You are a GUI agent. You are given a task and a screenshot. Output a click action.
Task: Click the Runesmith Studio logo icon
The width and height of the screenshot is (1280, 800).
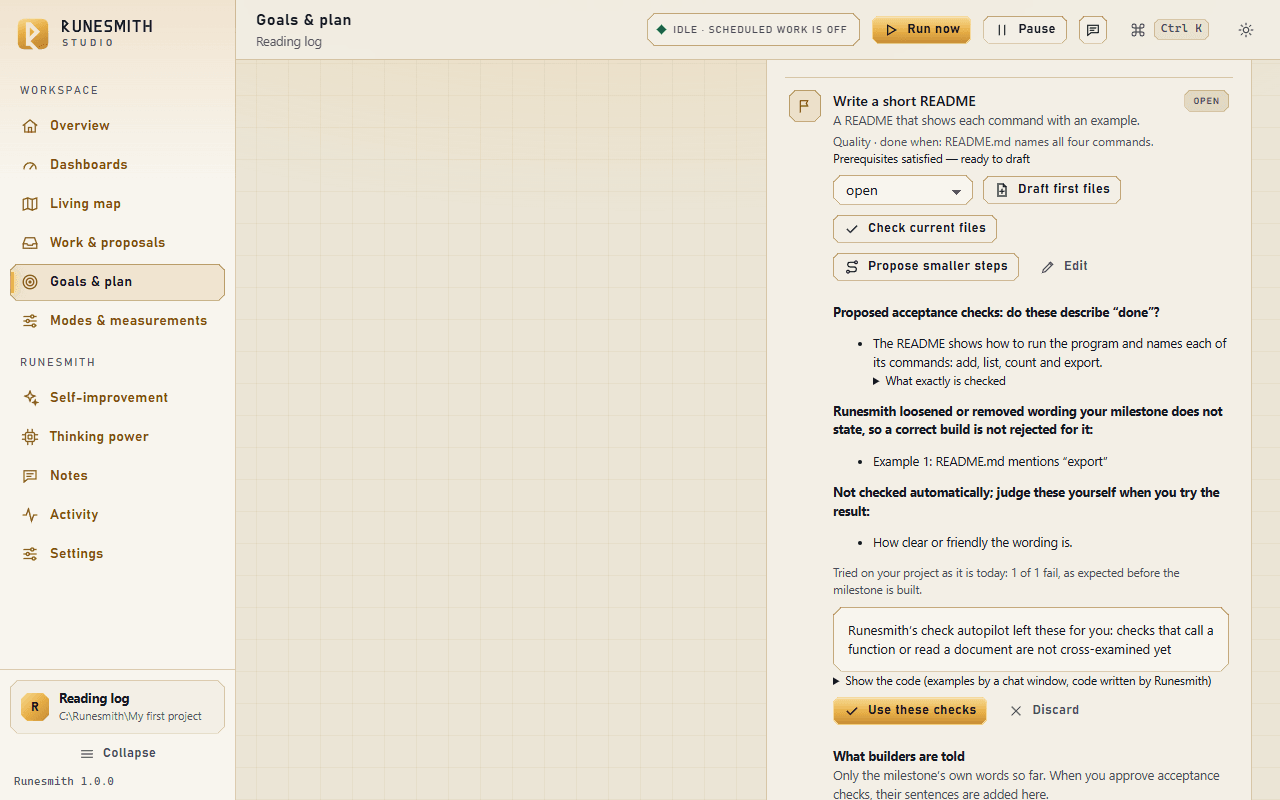click(33, 34)
